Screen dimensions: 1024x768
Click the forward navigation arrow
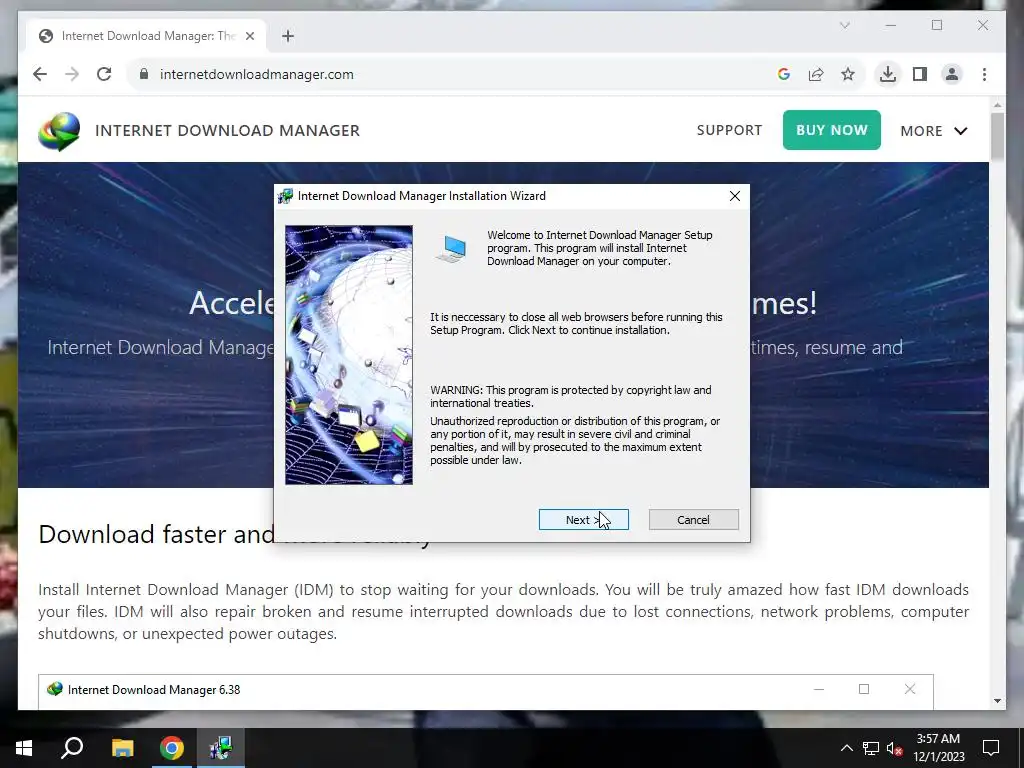pos(72,74)
